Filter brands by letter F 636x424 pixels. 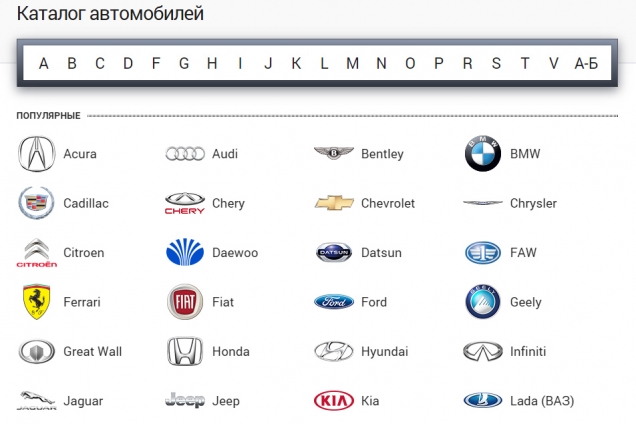click(156, 63)
